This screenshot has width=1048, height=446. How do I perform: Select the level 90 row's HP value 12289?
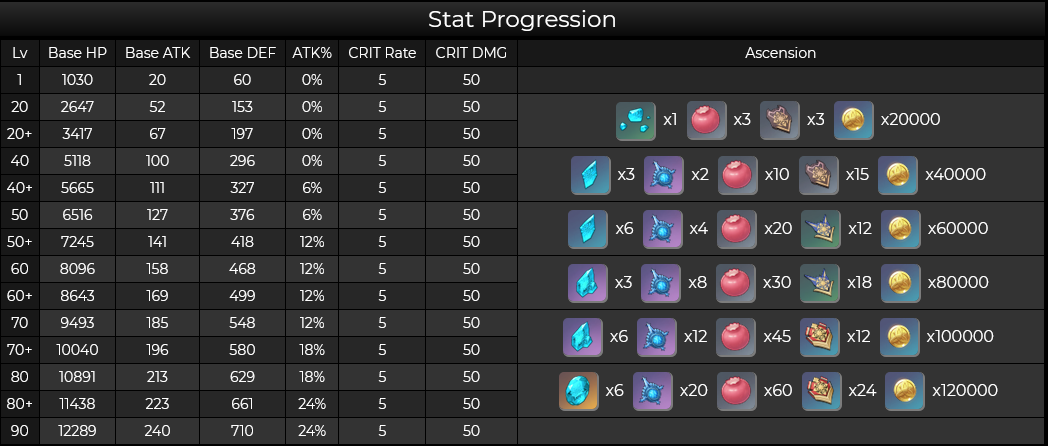tap(78, 431)
